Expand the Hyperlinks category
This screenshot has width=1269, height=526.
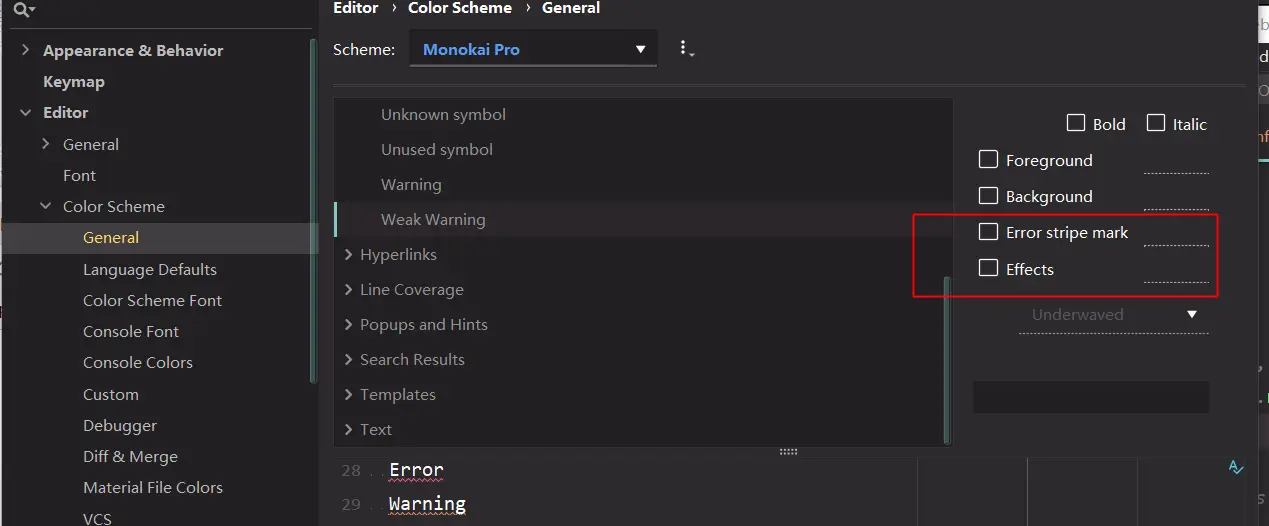click(x=349, y=255)
